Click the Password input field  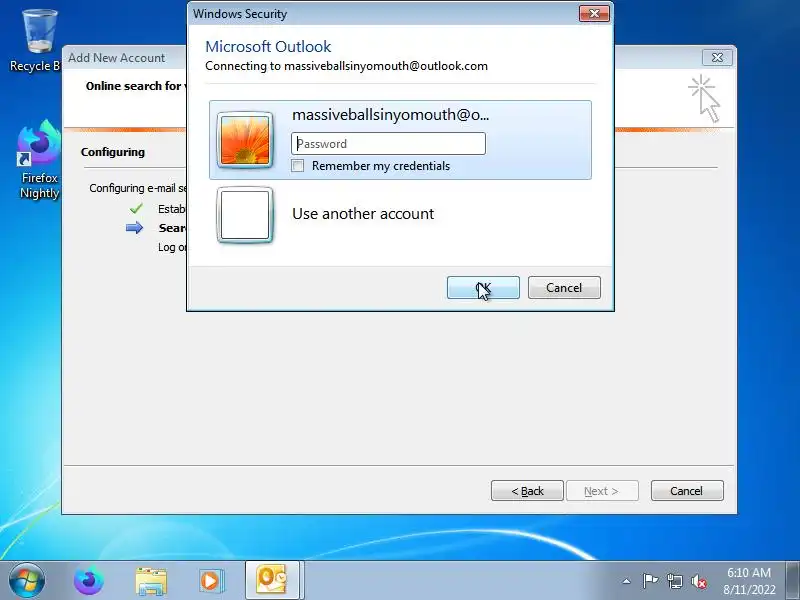pos(388,143)
